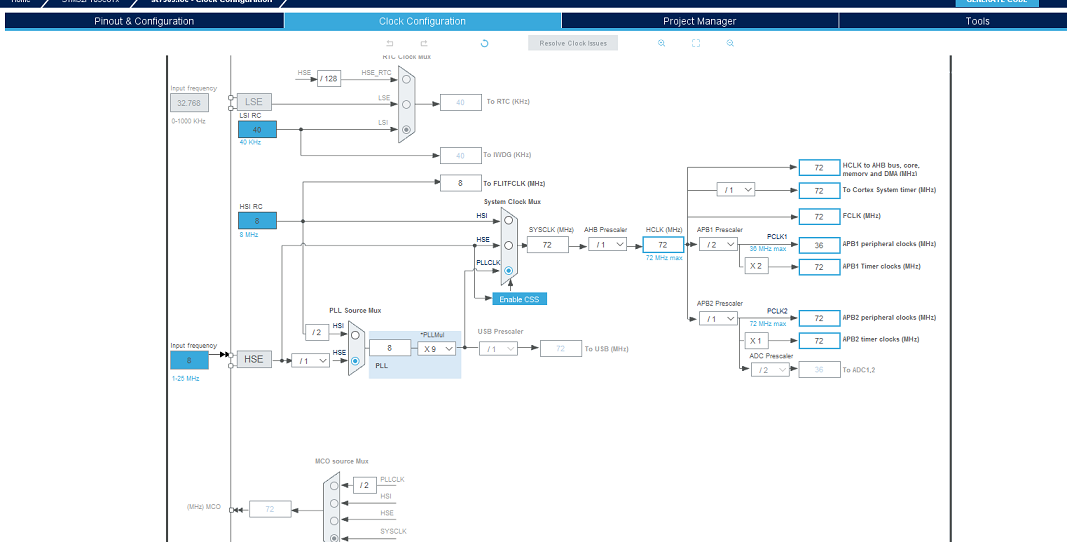Click the APB2 X 1 multiplier box
Viewport: 1067px width, 542px height.
[x=756, y=340]
